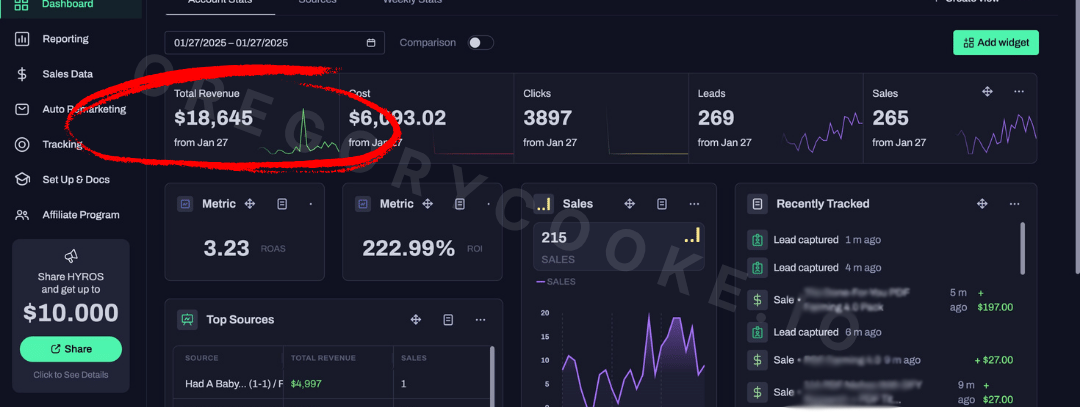Open the three-dot menu on Sales widget
This screenshot has width=1080, height=412.
(x=694, y=204)
